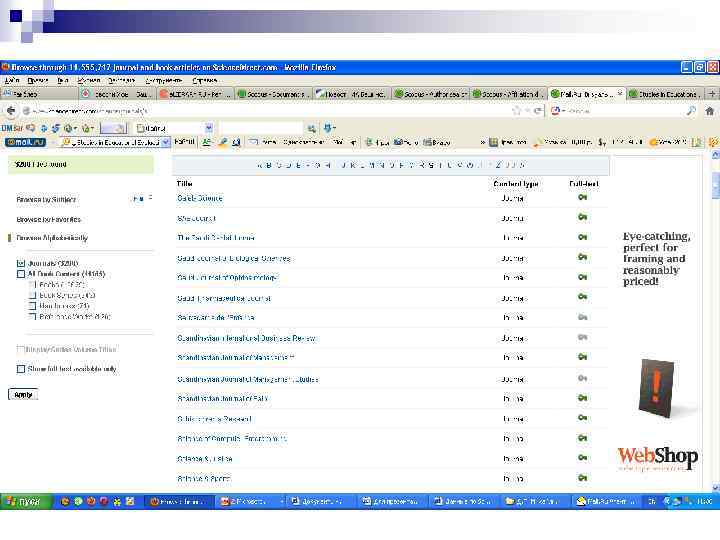
Task: Check the Books checkbox
Action: 32,285
